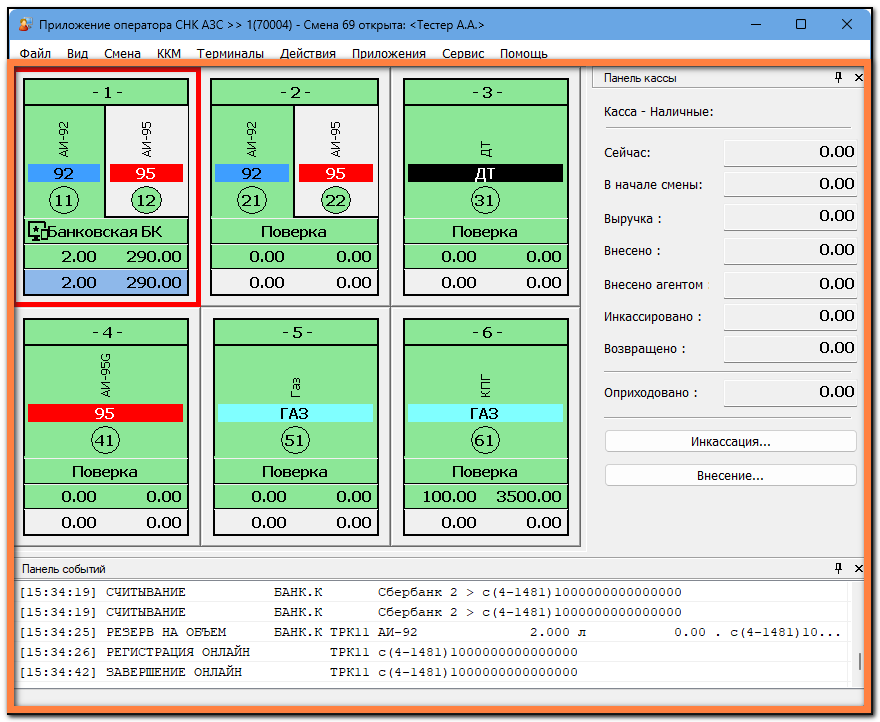Screen dimensions: 880x722
Task: Click the bank card icon on pump 1
Action: [x=38, y=231]
